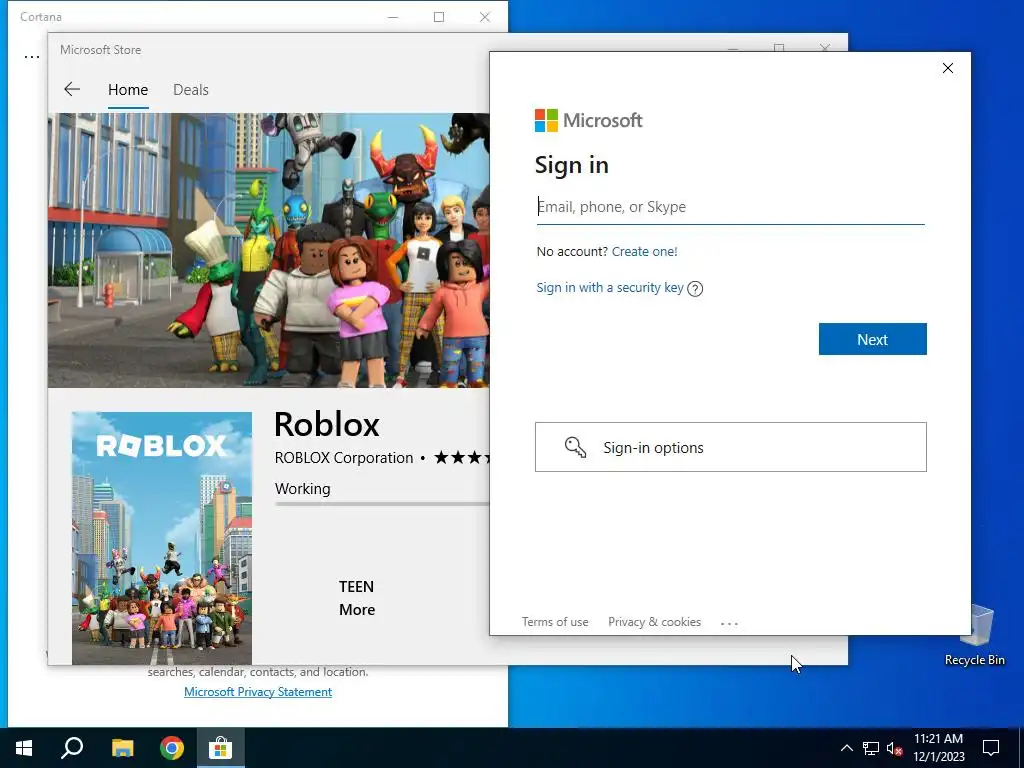
Task: Click the three-dot more options in the sign-in footer
Action: point(729,623)
